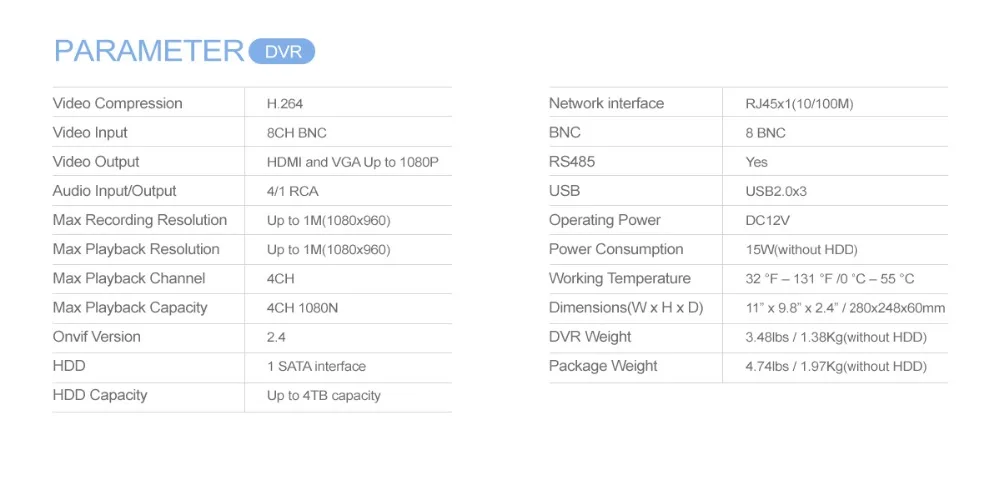Screen dimensions: 1000x485
Task: Select the Max Playback Channel 4CH value
Action: (281, 279)
